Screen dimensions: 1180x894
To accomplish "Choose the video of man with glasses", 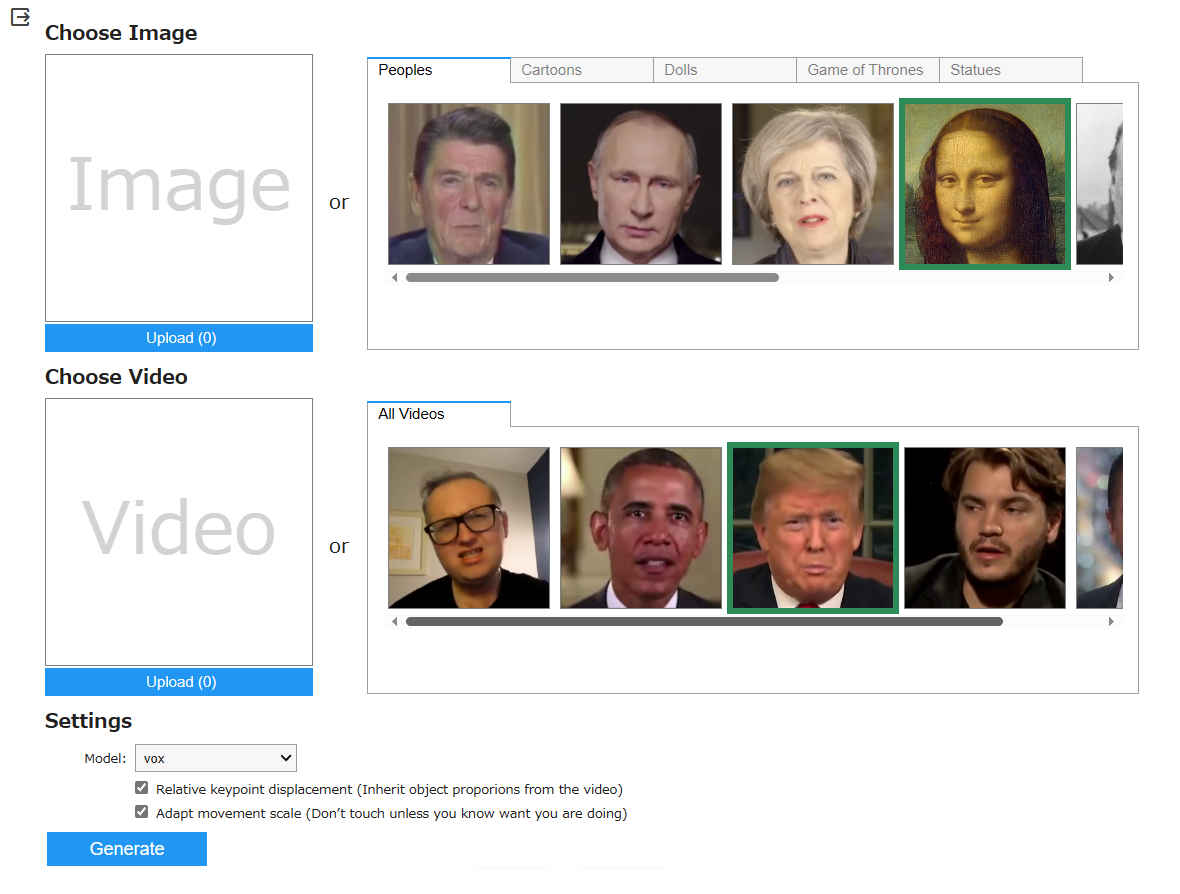I will click(469, 528).
